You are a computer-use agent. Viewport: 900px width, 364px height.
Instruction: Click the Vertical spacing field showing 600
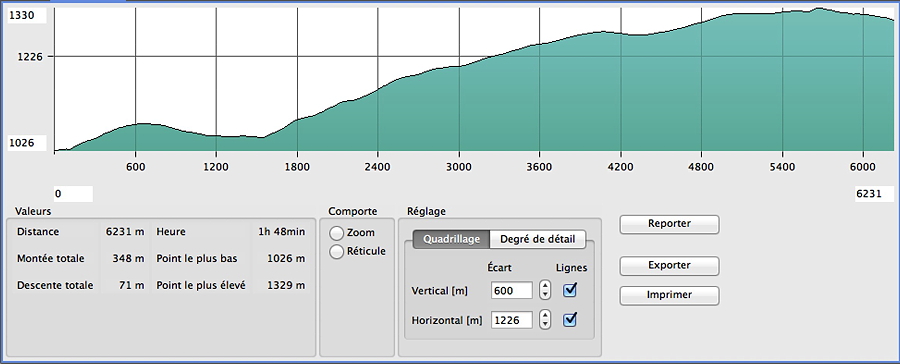coord(512,291)
